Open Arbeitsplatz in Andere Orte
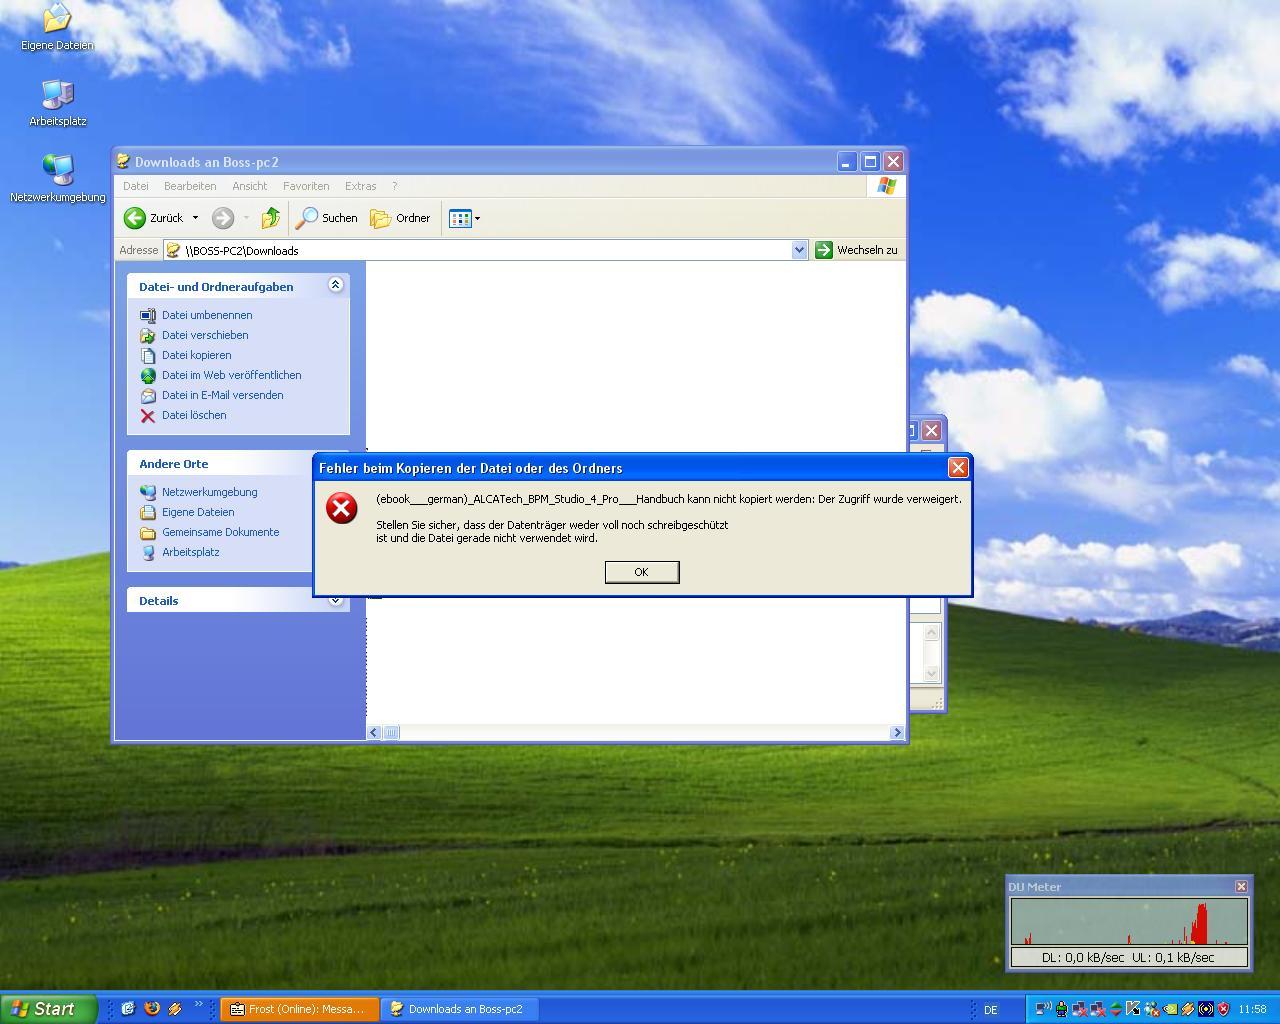Image resolution: width=1280 pixels, height=1024 pixels. pyautogui.click(x=190, y=552)
